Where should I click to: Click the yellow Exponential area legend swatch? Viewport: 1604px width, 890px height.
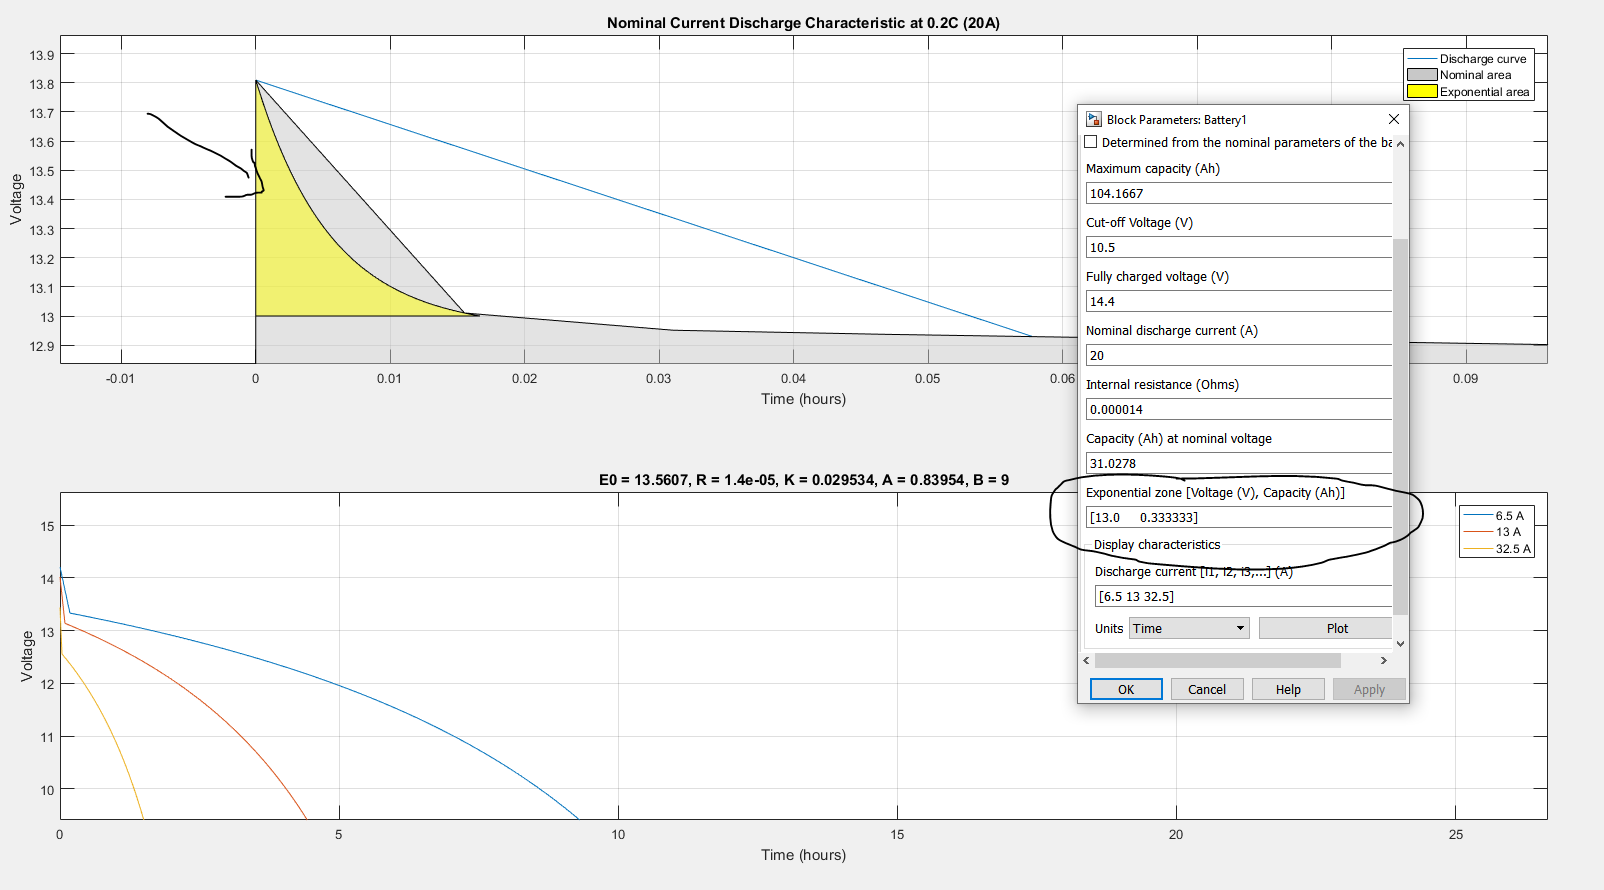click(x=1422, y=91)
